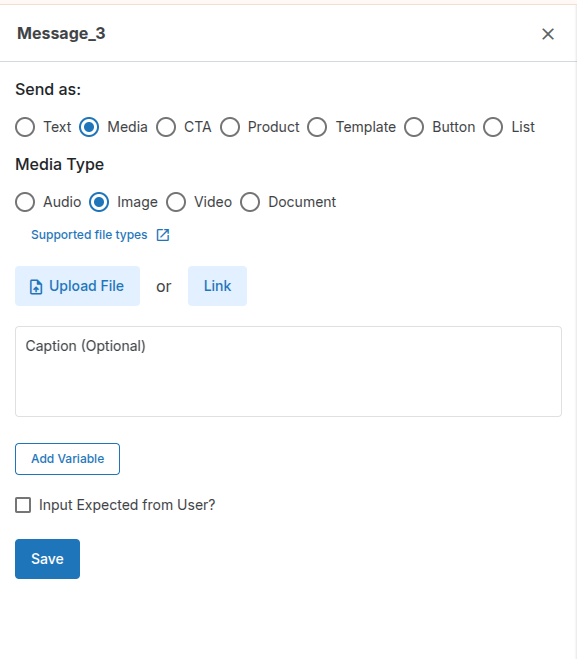The height and width of the screenshot is (659, 577).
Task: Set media type to Audio
Action: [25, 202]
